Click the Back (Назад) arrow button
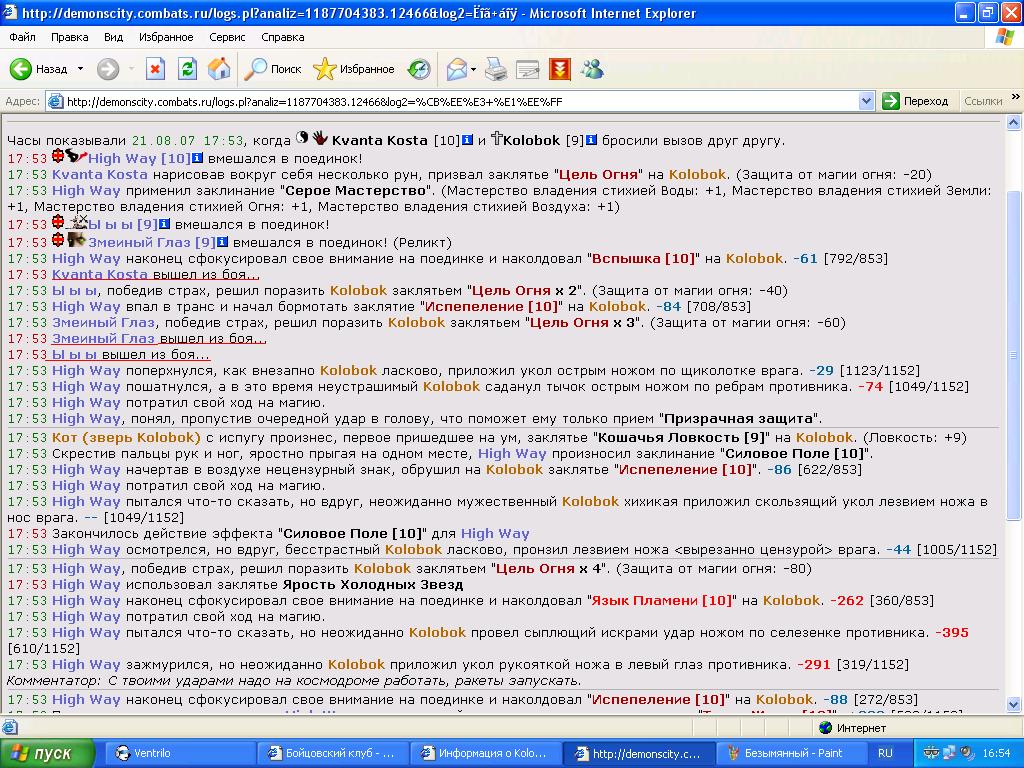This screenshot has width=1024, height=768. (x=22, y=69)
